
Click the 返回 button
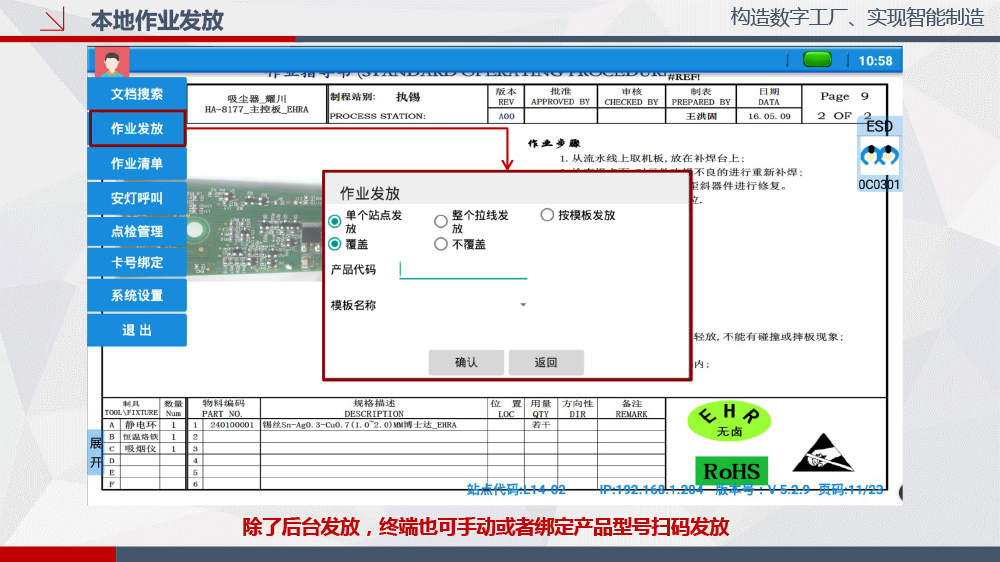point(546,362)
